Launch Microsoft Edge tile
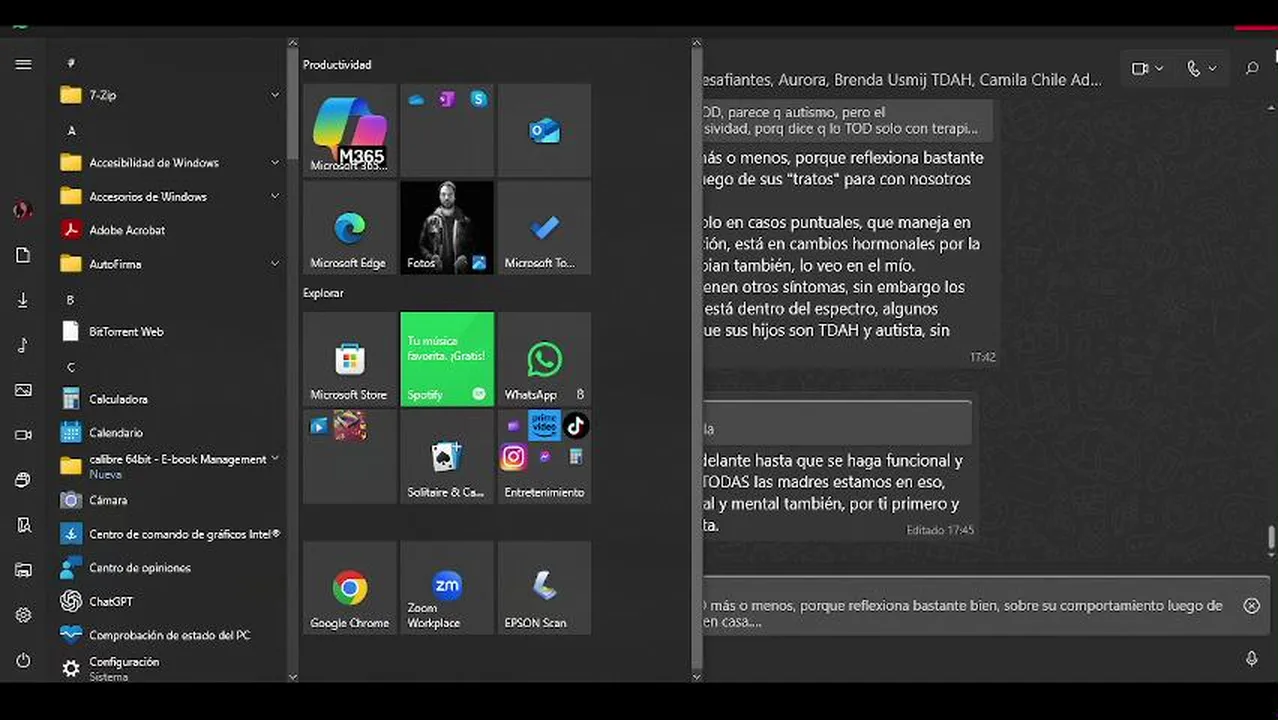 point(349,228)
